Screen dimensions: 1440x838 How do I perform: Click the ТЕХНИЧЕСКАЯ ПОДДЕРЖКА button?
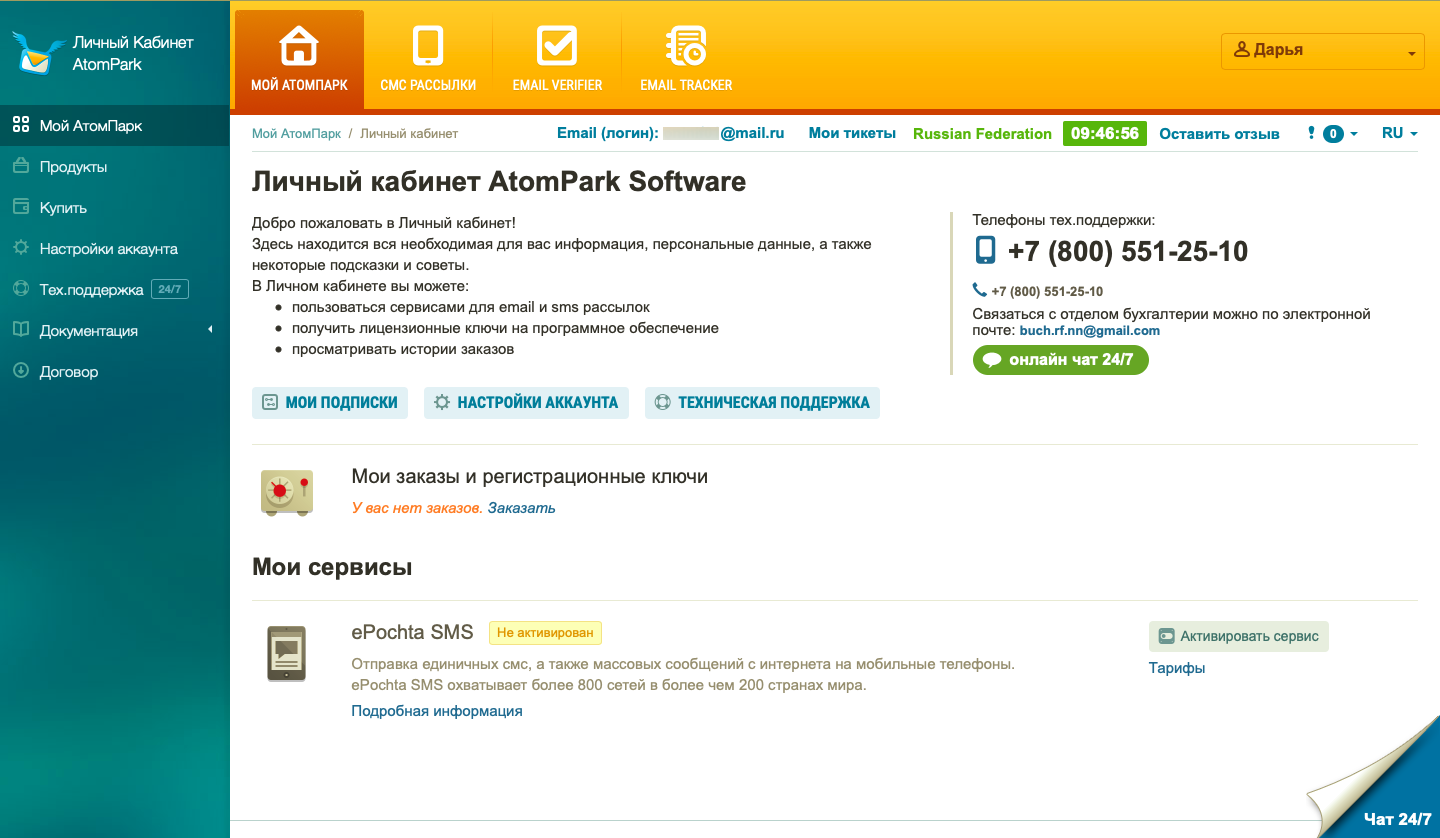point(762,403)
